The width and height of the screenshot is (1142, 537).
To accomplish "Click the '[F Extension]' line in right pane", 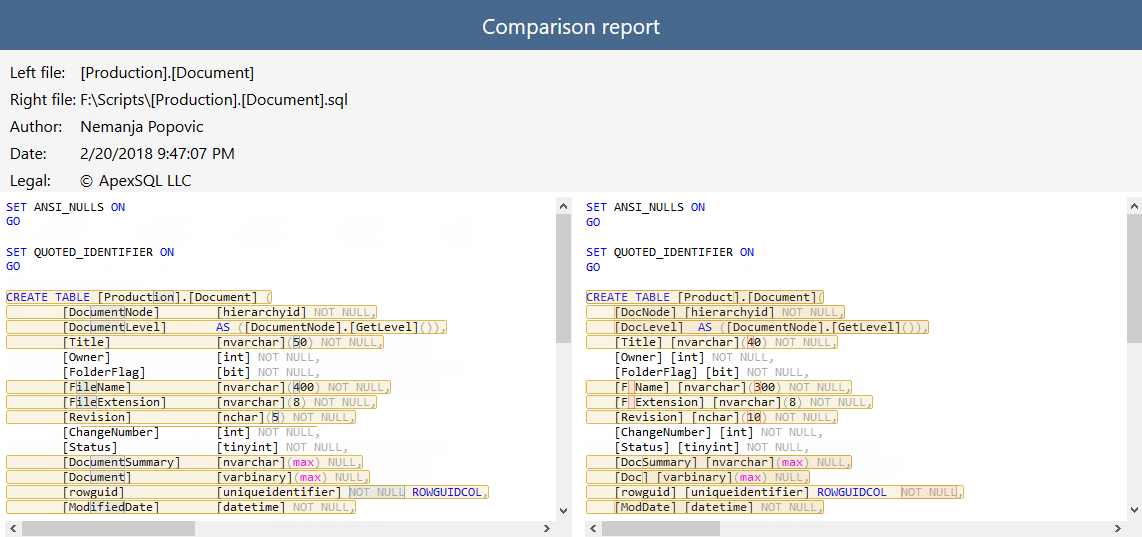I will pos(729,402).
